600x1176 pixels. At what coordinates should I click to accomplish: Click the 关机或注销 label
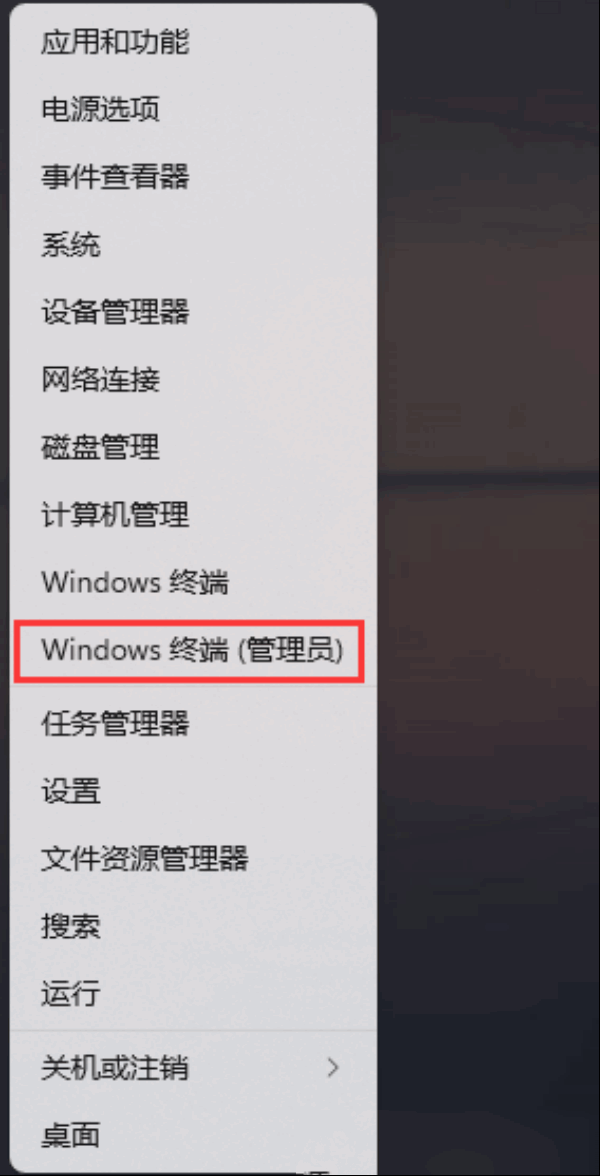[x=115, y=1068]
